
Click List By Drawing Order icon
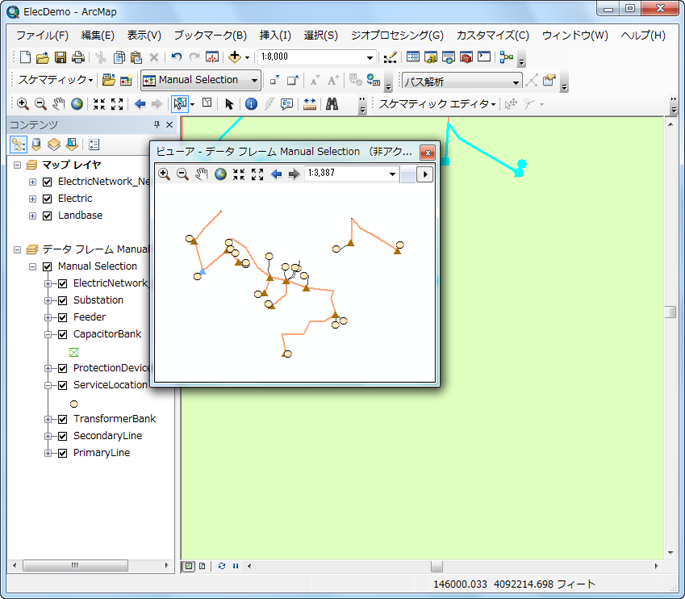[x=19, y=145]
